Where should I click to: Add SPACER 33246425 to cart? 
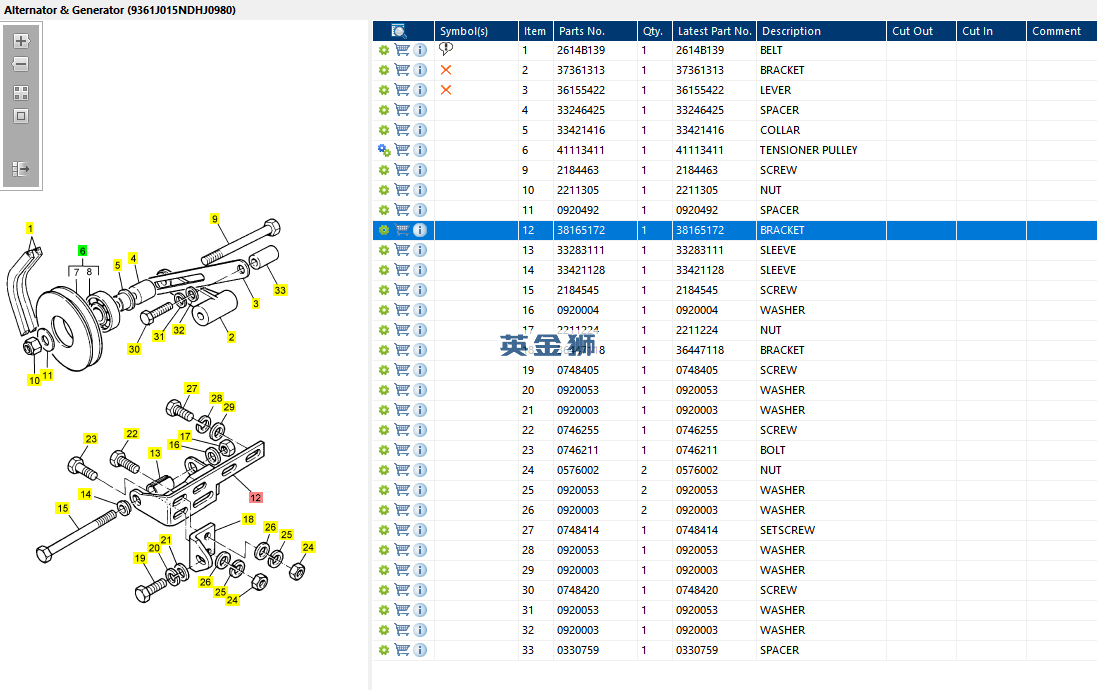coord(402,110)
